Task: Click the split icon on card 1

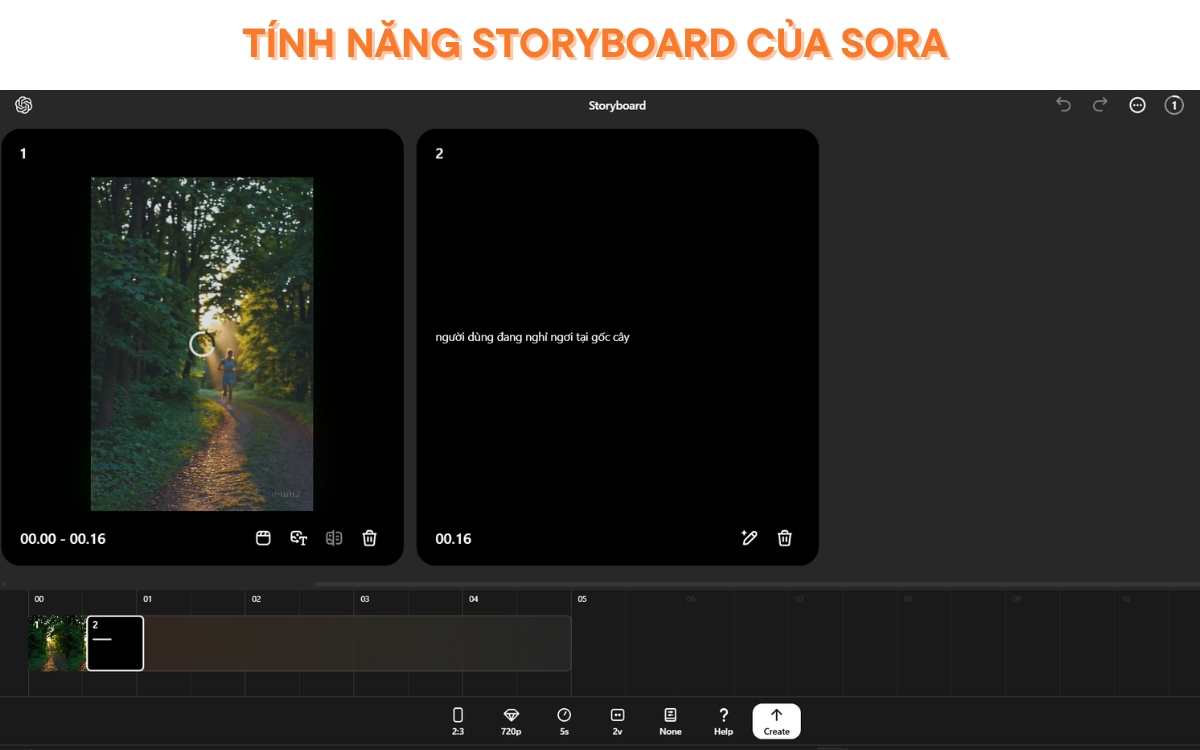Action: pyautogui.click(x=334, y=538)
